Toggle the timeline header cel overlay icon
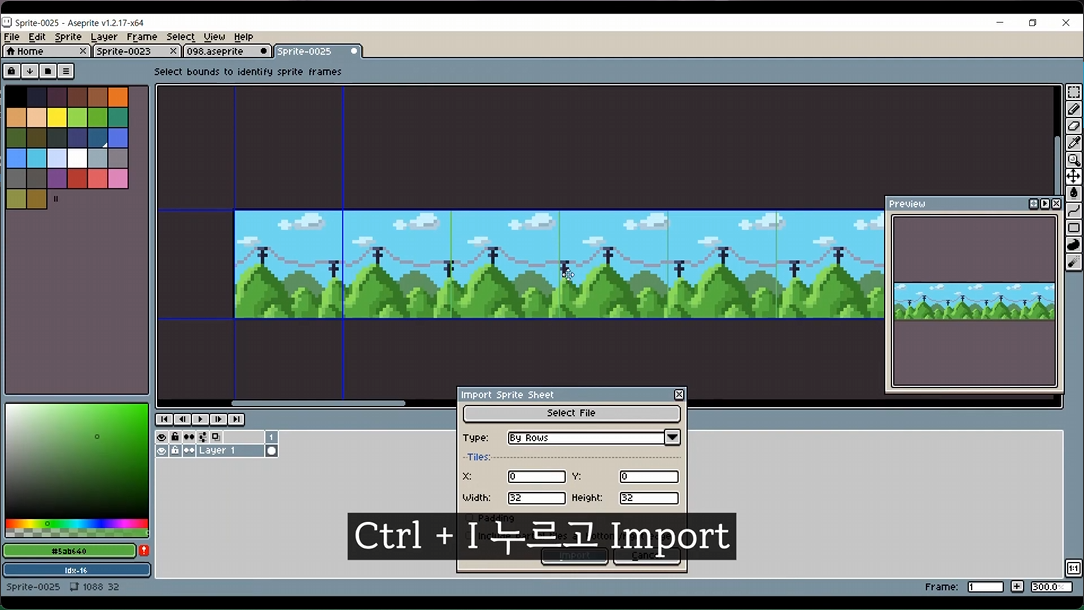Image resolution: width=1084 pixels, height=610 pixels. click(216, 437)
